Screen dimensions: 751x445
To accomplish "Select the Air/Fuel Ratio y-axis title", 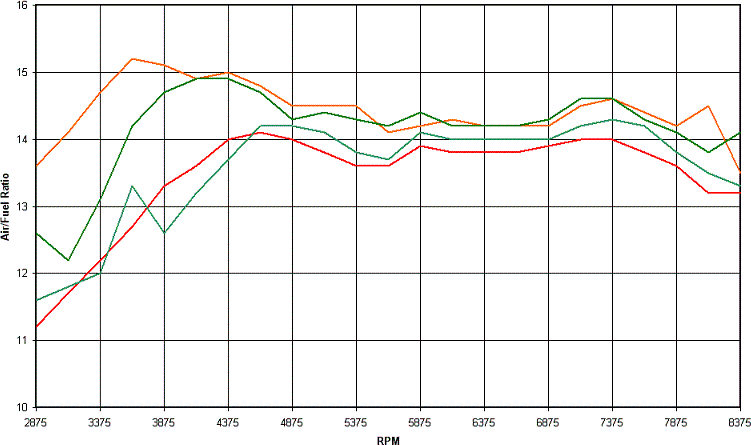I will [7, 207].
